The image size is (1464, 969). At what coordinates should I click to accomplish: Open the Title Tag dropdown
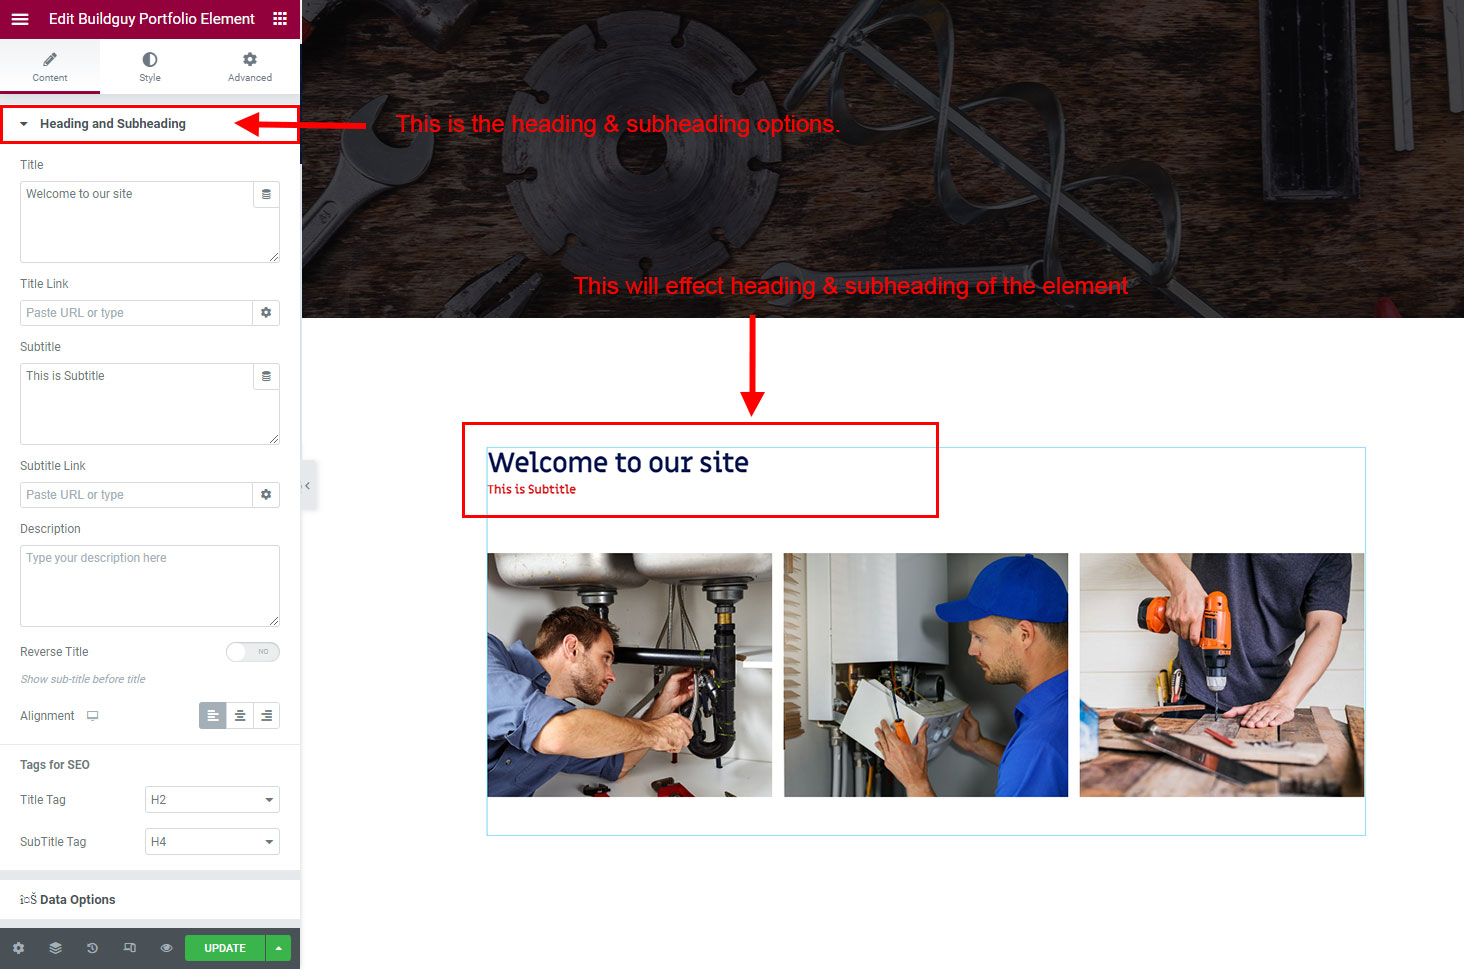212,800
